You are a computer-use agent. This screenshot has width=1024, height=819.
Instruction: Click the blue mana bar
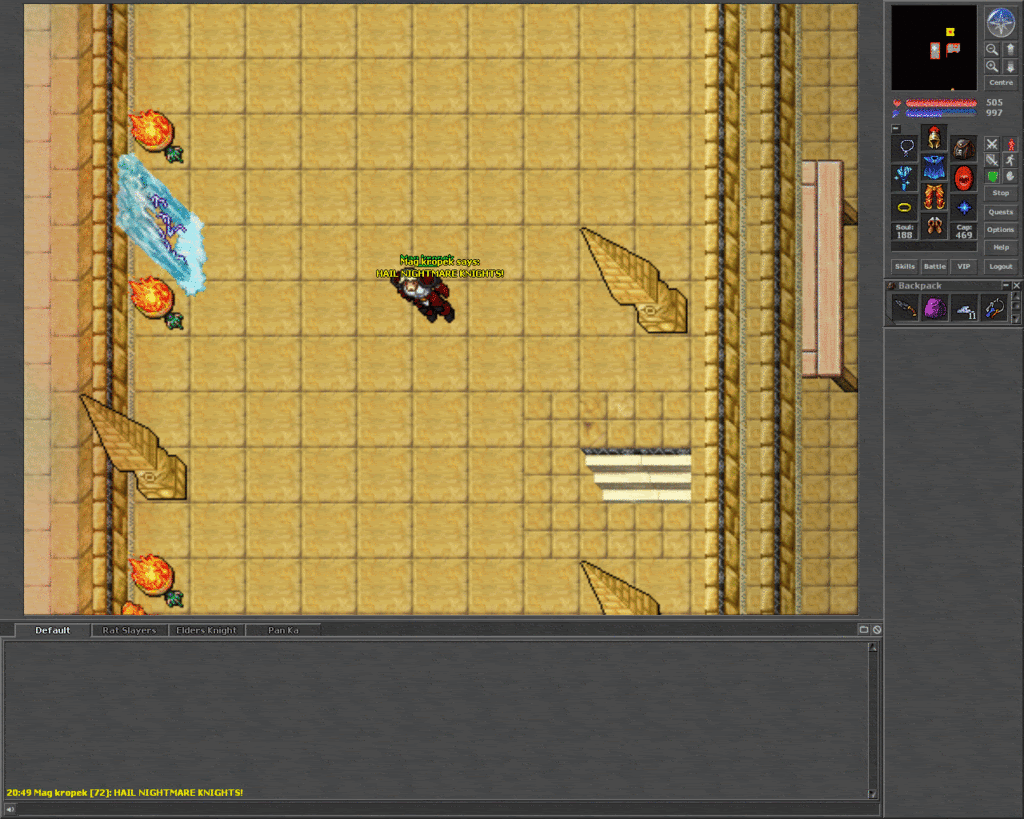941,113
